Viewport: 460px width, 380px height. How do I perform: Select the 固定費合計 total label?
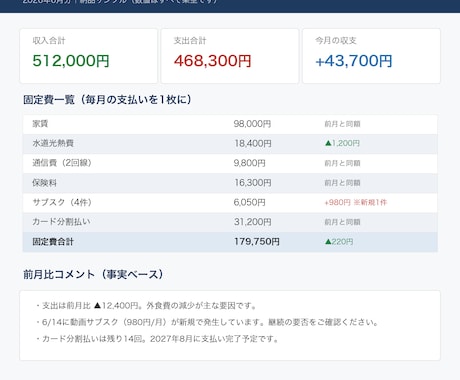53,242
